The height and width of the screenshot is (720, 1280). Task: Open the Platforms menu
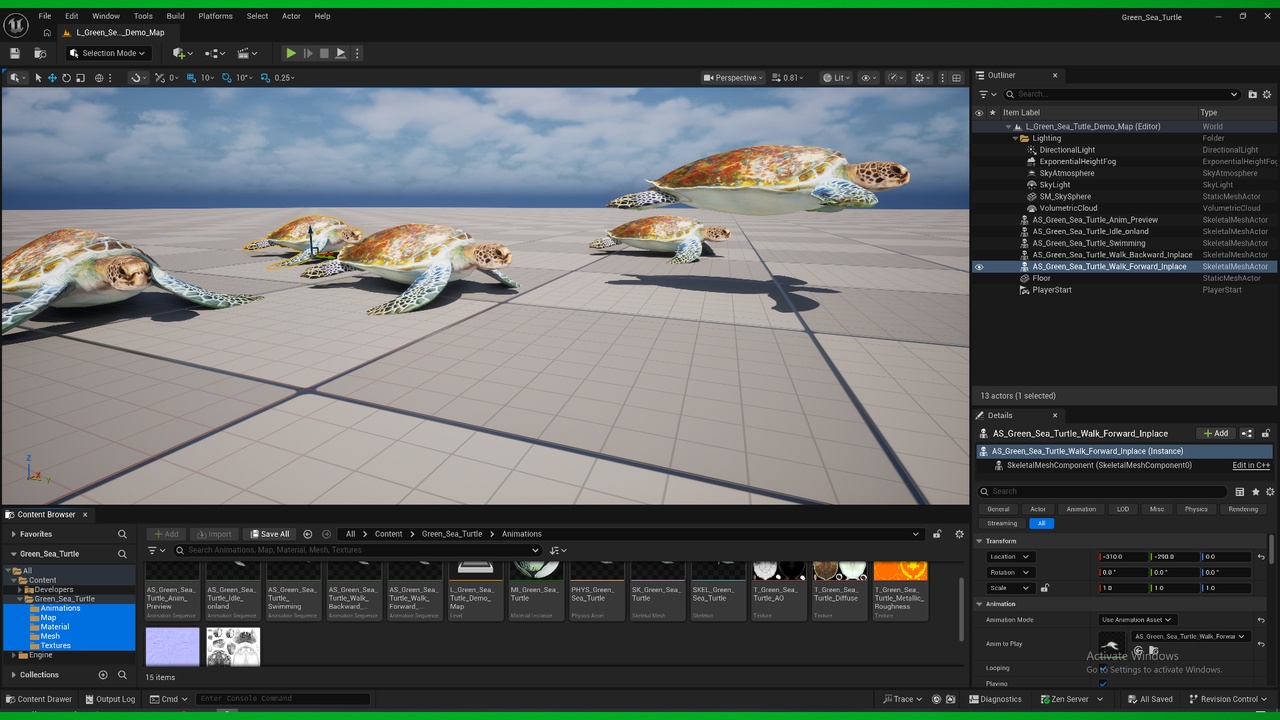click(215, 16)
